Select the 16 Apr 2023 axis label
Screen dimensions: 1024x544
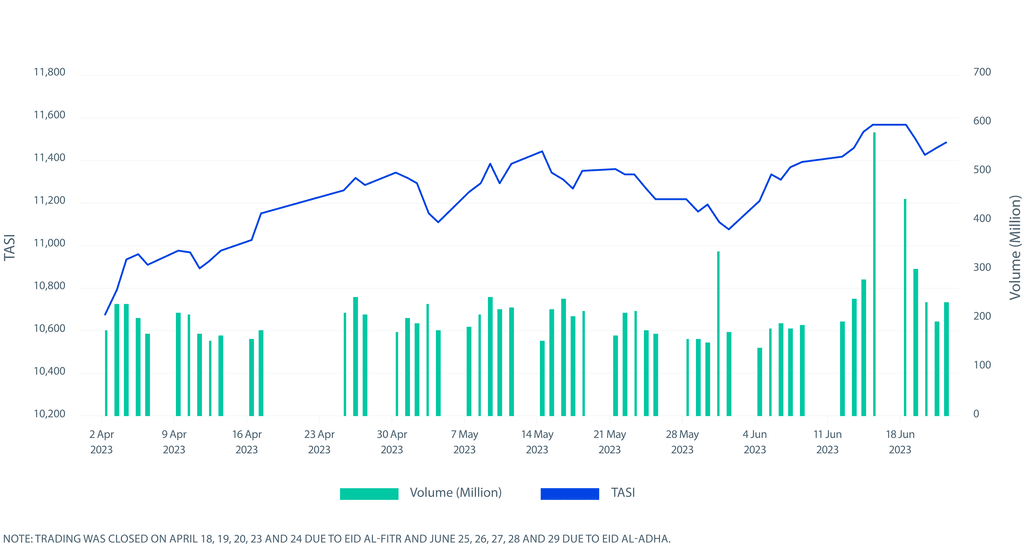(247, 442)
